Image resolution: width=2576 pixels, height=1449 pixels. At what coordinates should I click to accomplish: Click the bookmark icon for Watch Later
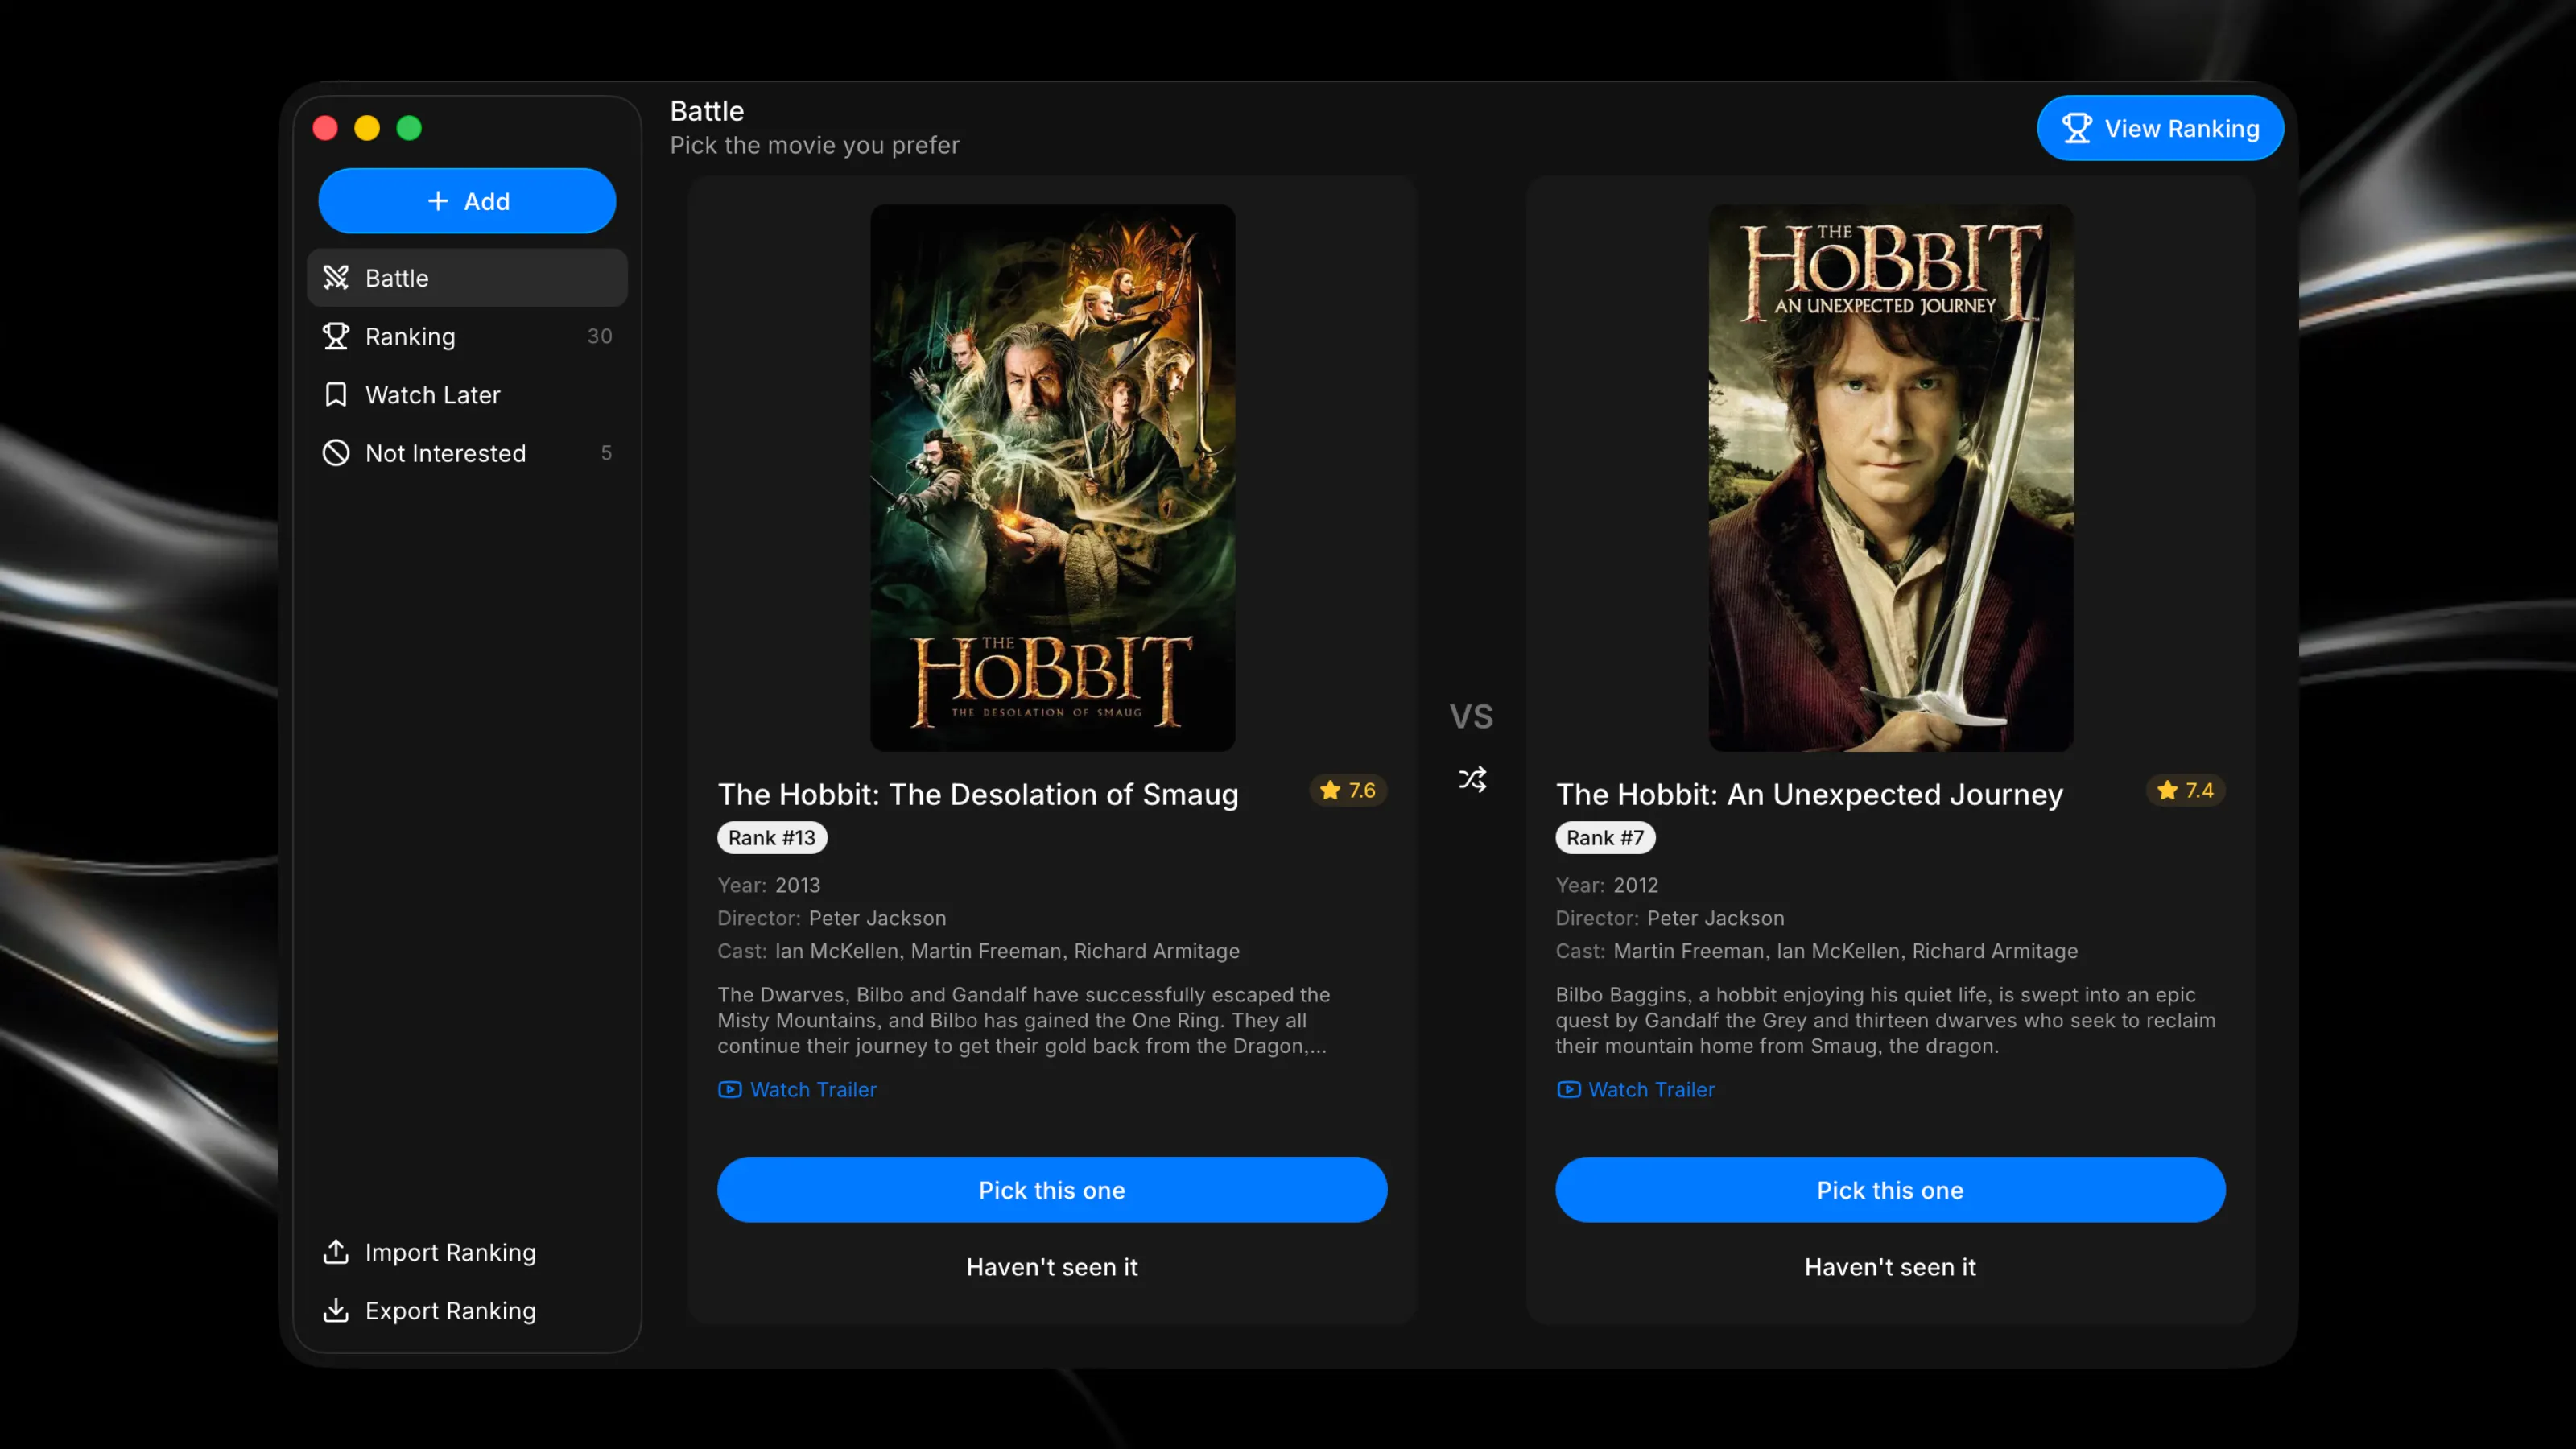pyautogui.click(x=336, y=394)
